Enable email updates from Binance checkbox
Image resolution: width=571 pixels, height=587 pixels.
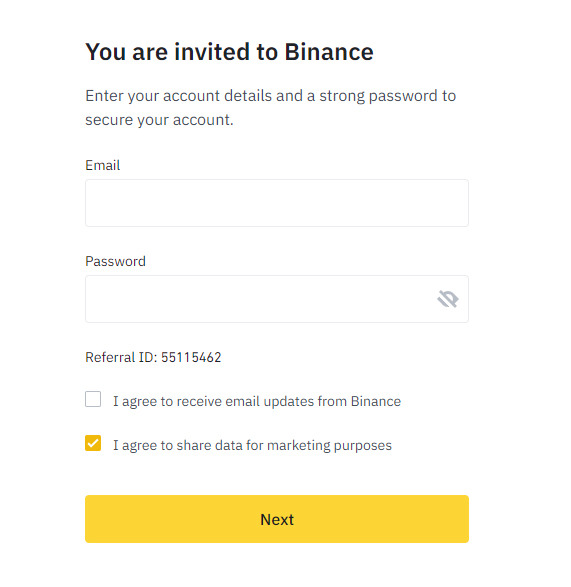click(93, 399)
